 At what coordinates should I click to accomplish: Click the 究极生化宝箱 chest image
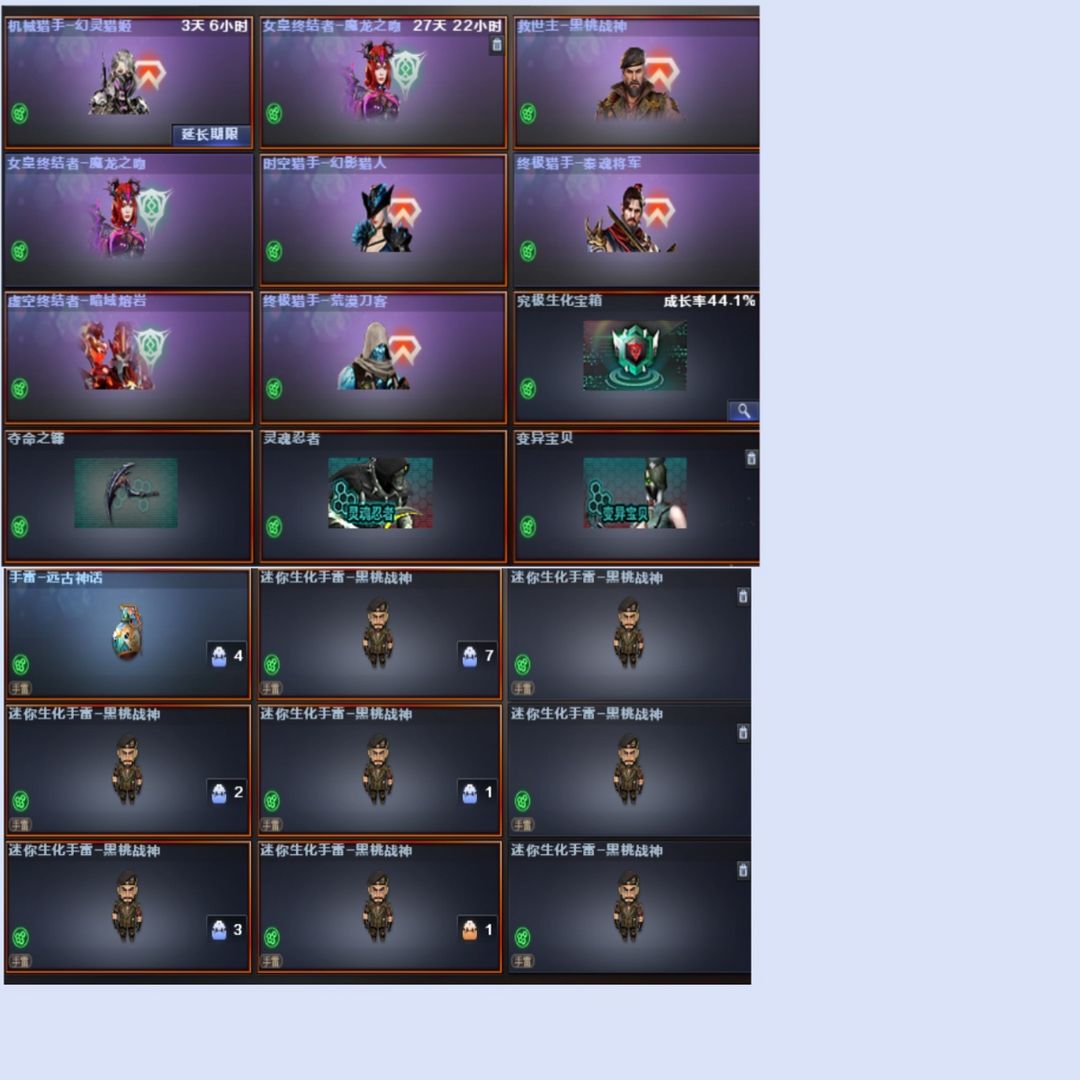[635, 355]
